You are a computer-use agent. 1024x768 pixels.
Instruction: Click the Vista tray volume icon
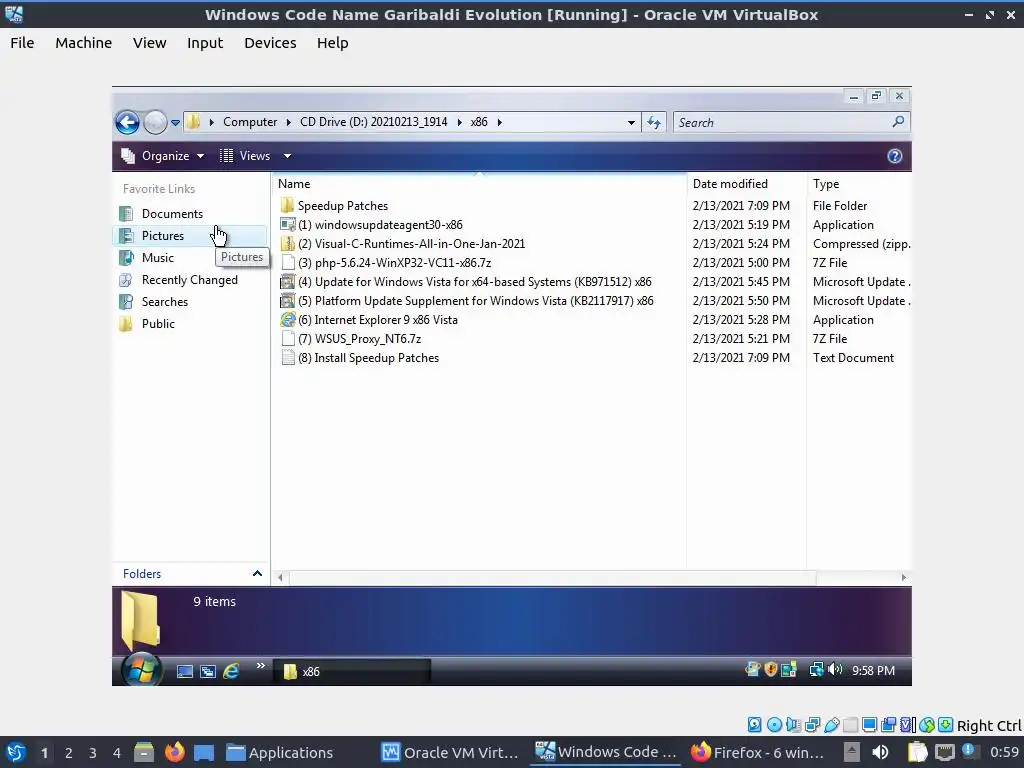click(835, 669)
